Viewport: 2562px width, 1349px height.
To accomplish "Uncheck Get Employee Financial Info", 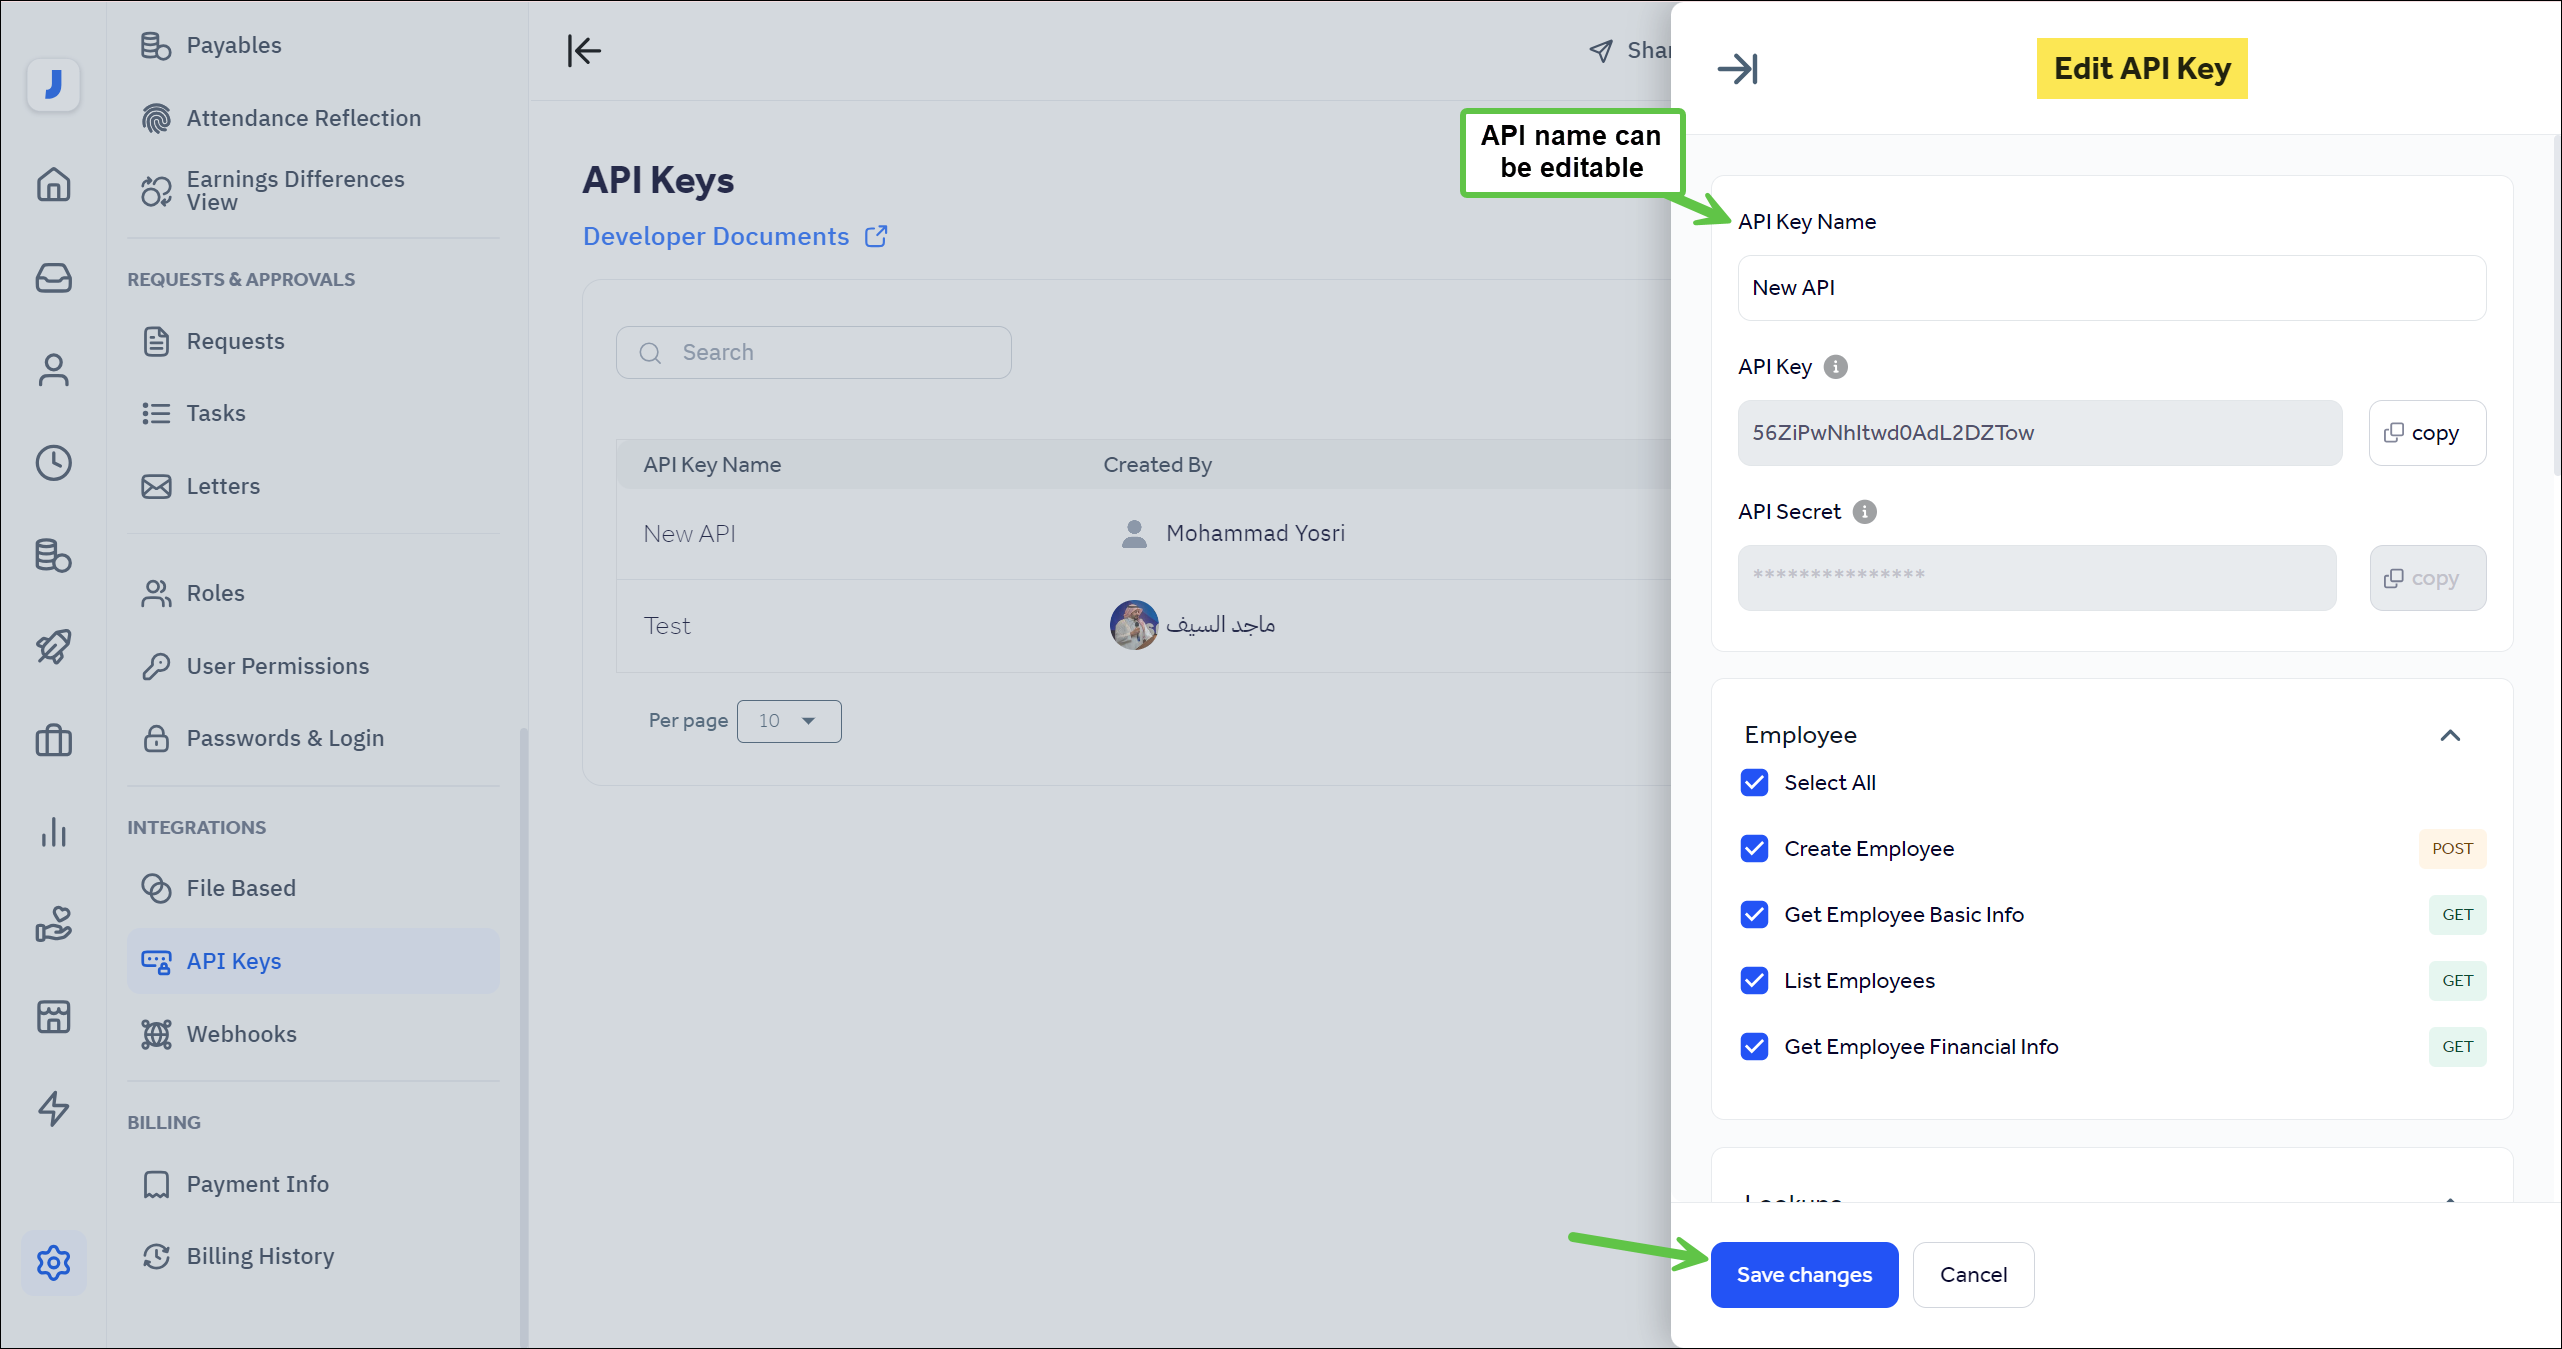I will (1754, 1047).
